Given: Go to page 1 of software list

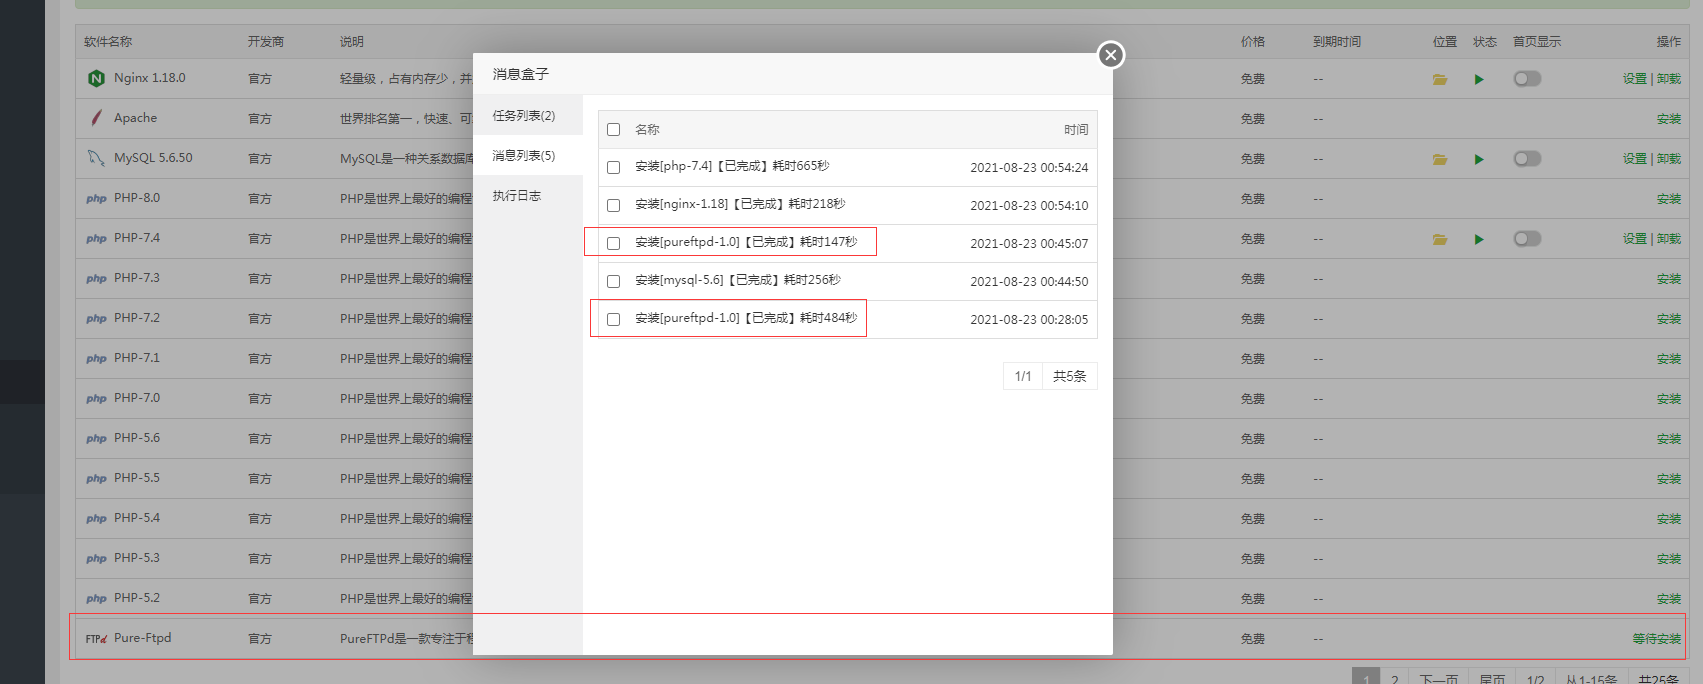Looking at the screenshot, I should (x=1366, y=677).
